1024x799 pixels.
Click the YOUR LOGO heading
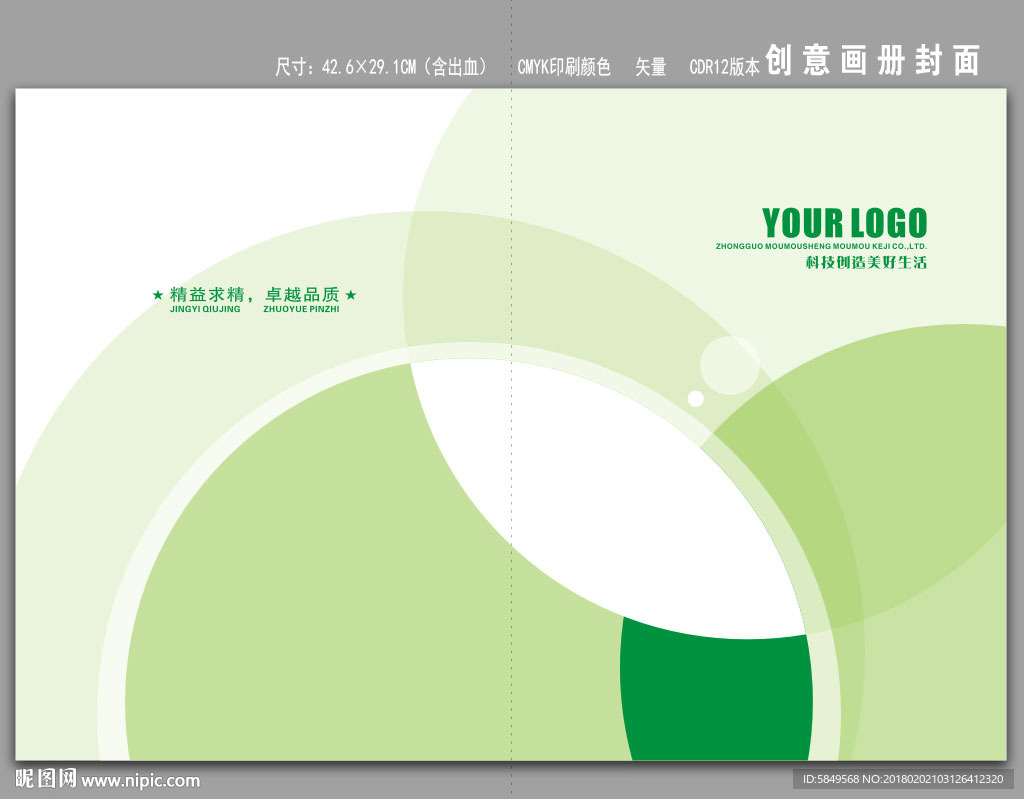pyautogui.click(x=844, y=223)
